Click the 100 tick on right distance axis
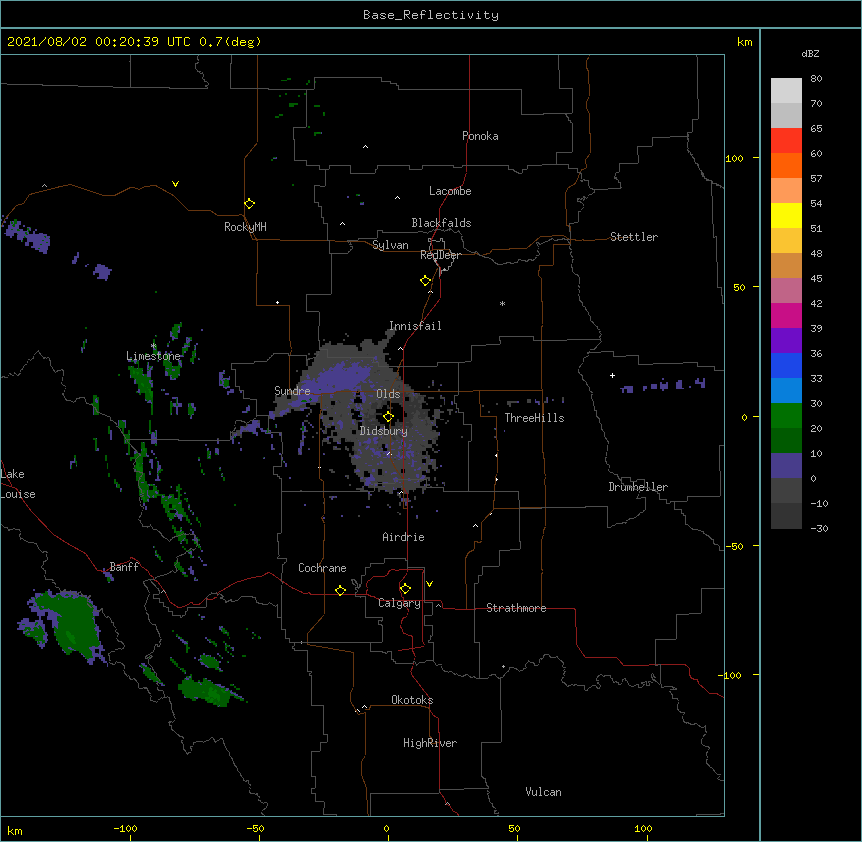Image resolution: width=862 pixels, height=842 pixels. pyautogui.click(x=734, y=158)
